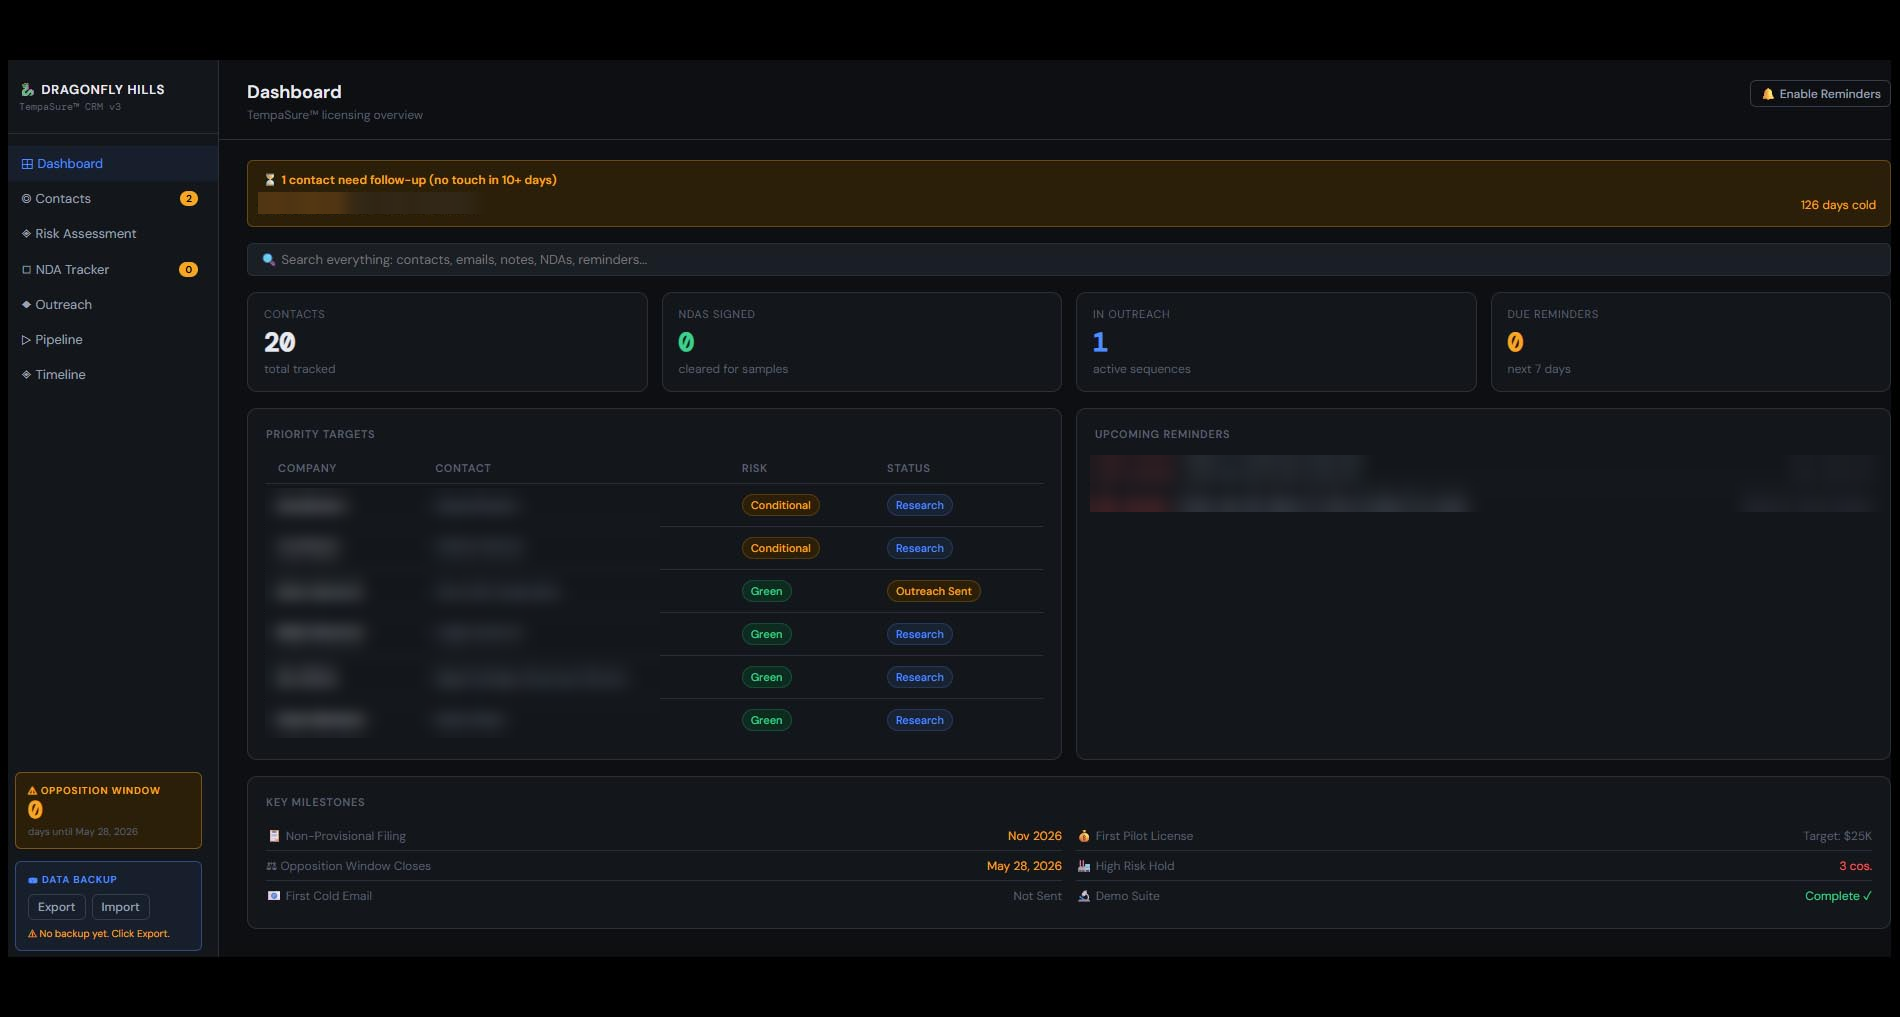The image size is (1900, 1017).
Task: Click the 'Complete ✓' Demo Suite status
Action: tap(1838, 896)
